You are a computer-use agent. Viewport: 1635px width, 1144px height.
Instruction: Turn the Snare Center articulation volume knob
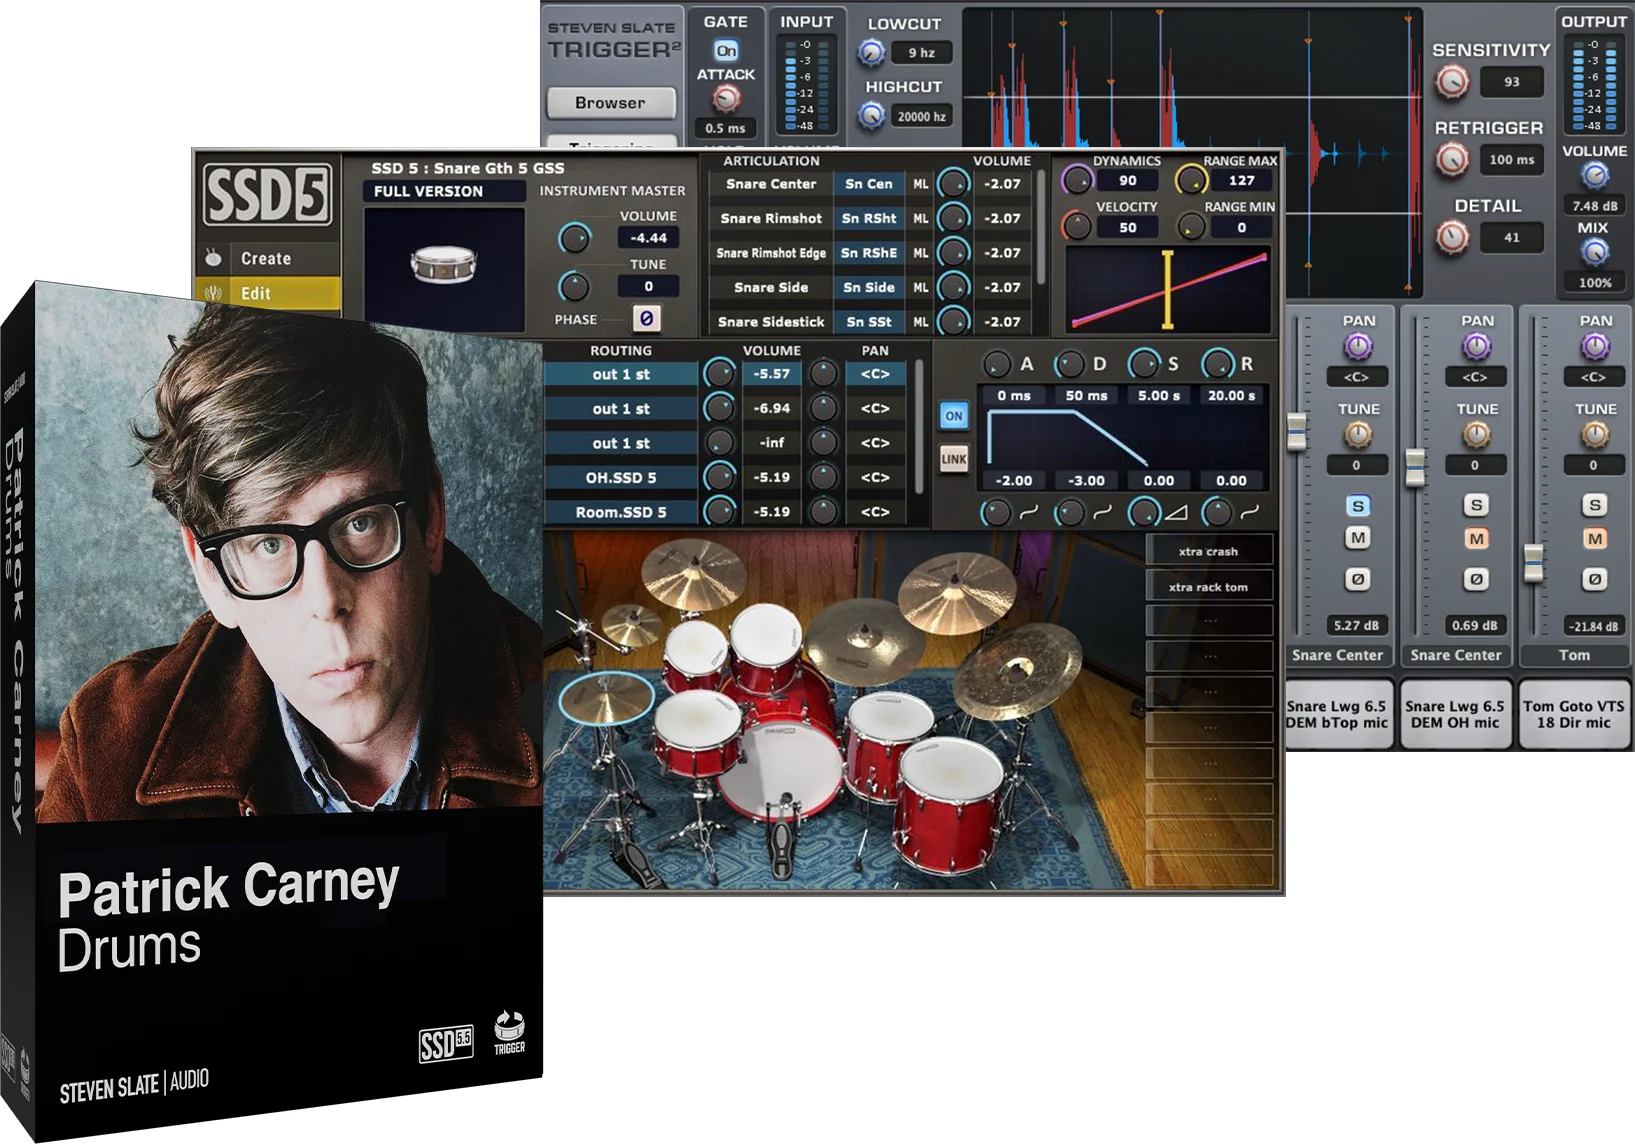point(954,184)
